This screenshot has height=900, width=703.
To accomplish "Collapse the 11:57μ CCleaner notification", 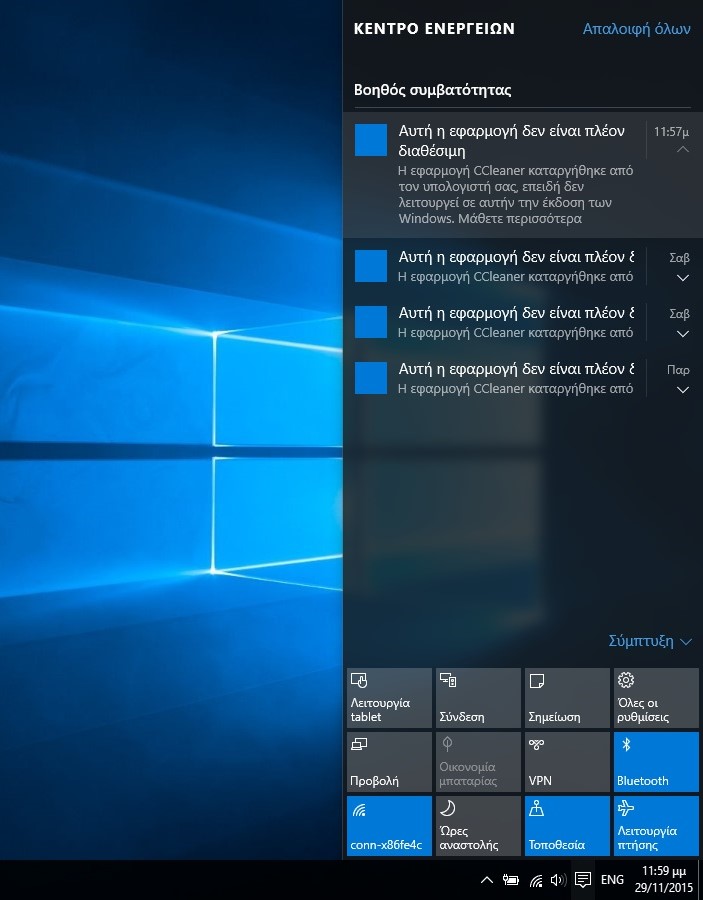I will [682, 149].
